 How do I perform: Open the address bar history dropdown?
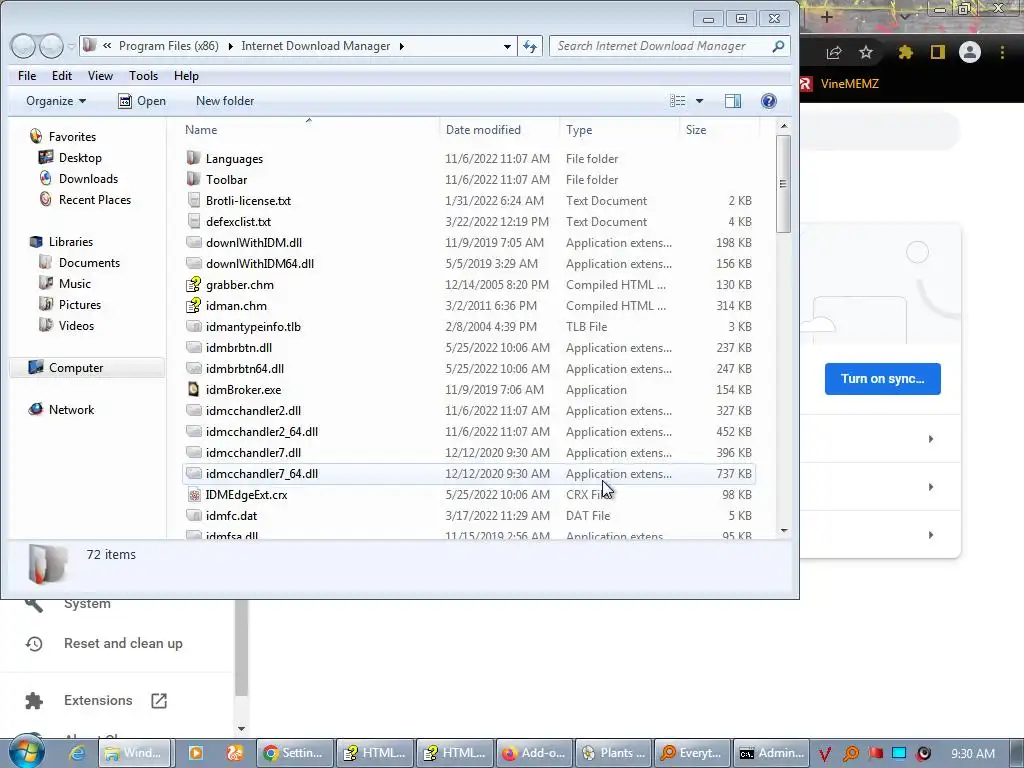pos(507,46)
